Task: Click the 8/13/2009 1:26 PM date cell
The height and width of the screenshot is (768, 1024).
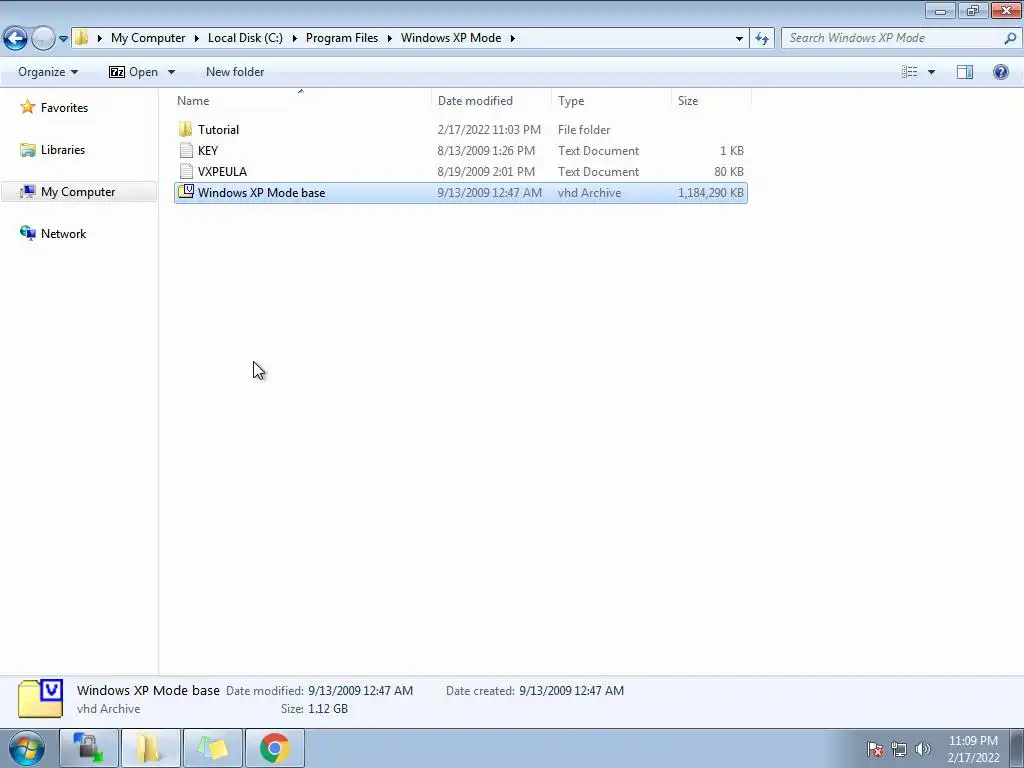Action: pos(486,150)
